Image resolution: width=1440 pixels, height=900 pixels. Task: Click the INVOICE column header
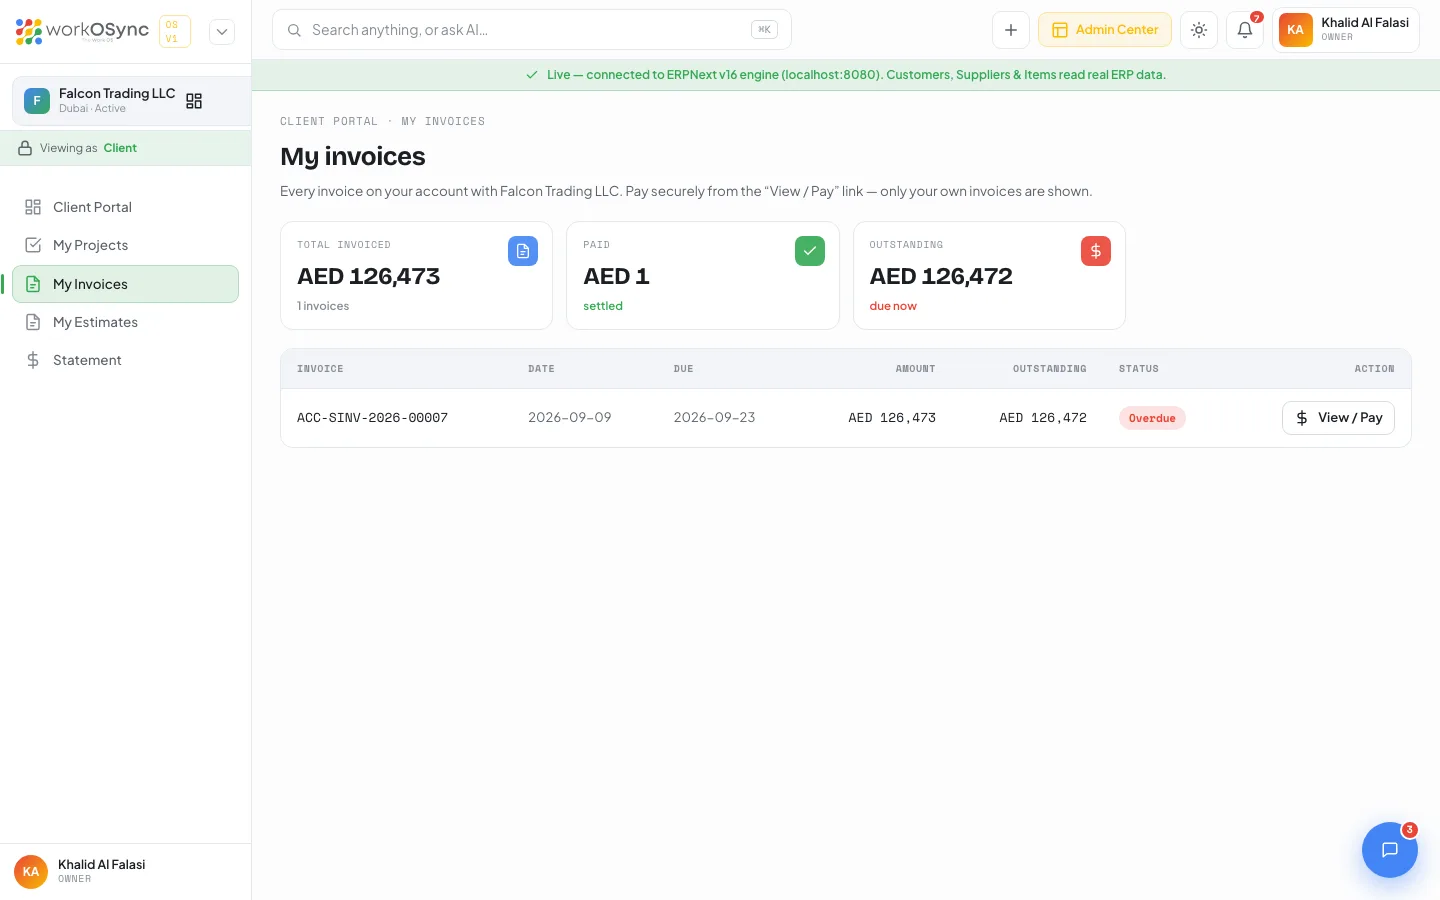click(x=320, y=369)
